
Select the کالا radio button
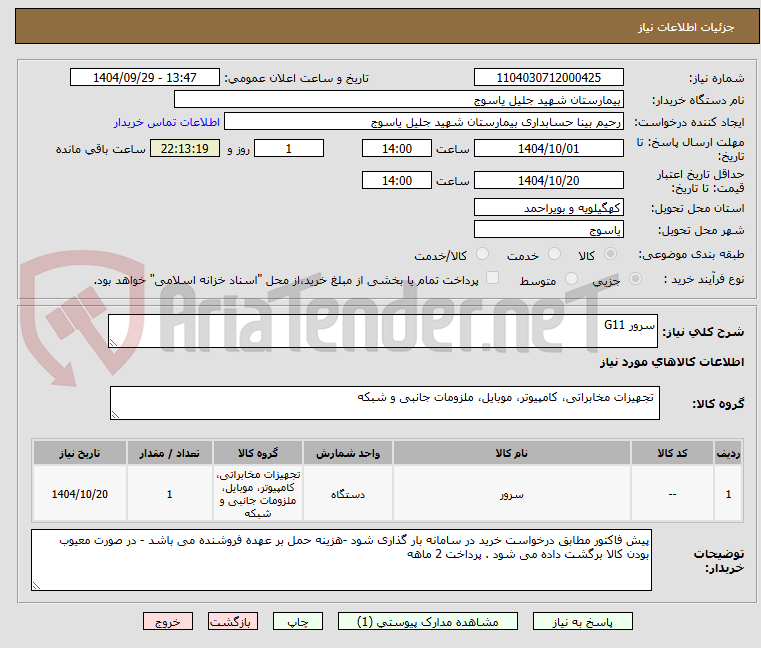611,254
